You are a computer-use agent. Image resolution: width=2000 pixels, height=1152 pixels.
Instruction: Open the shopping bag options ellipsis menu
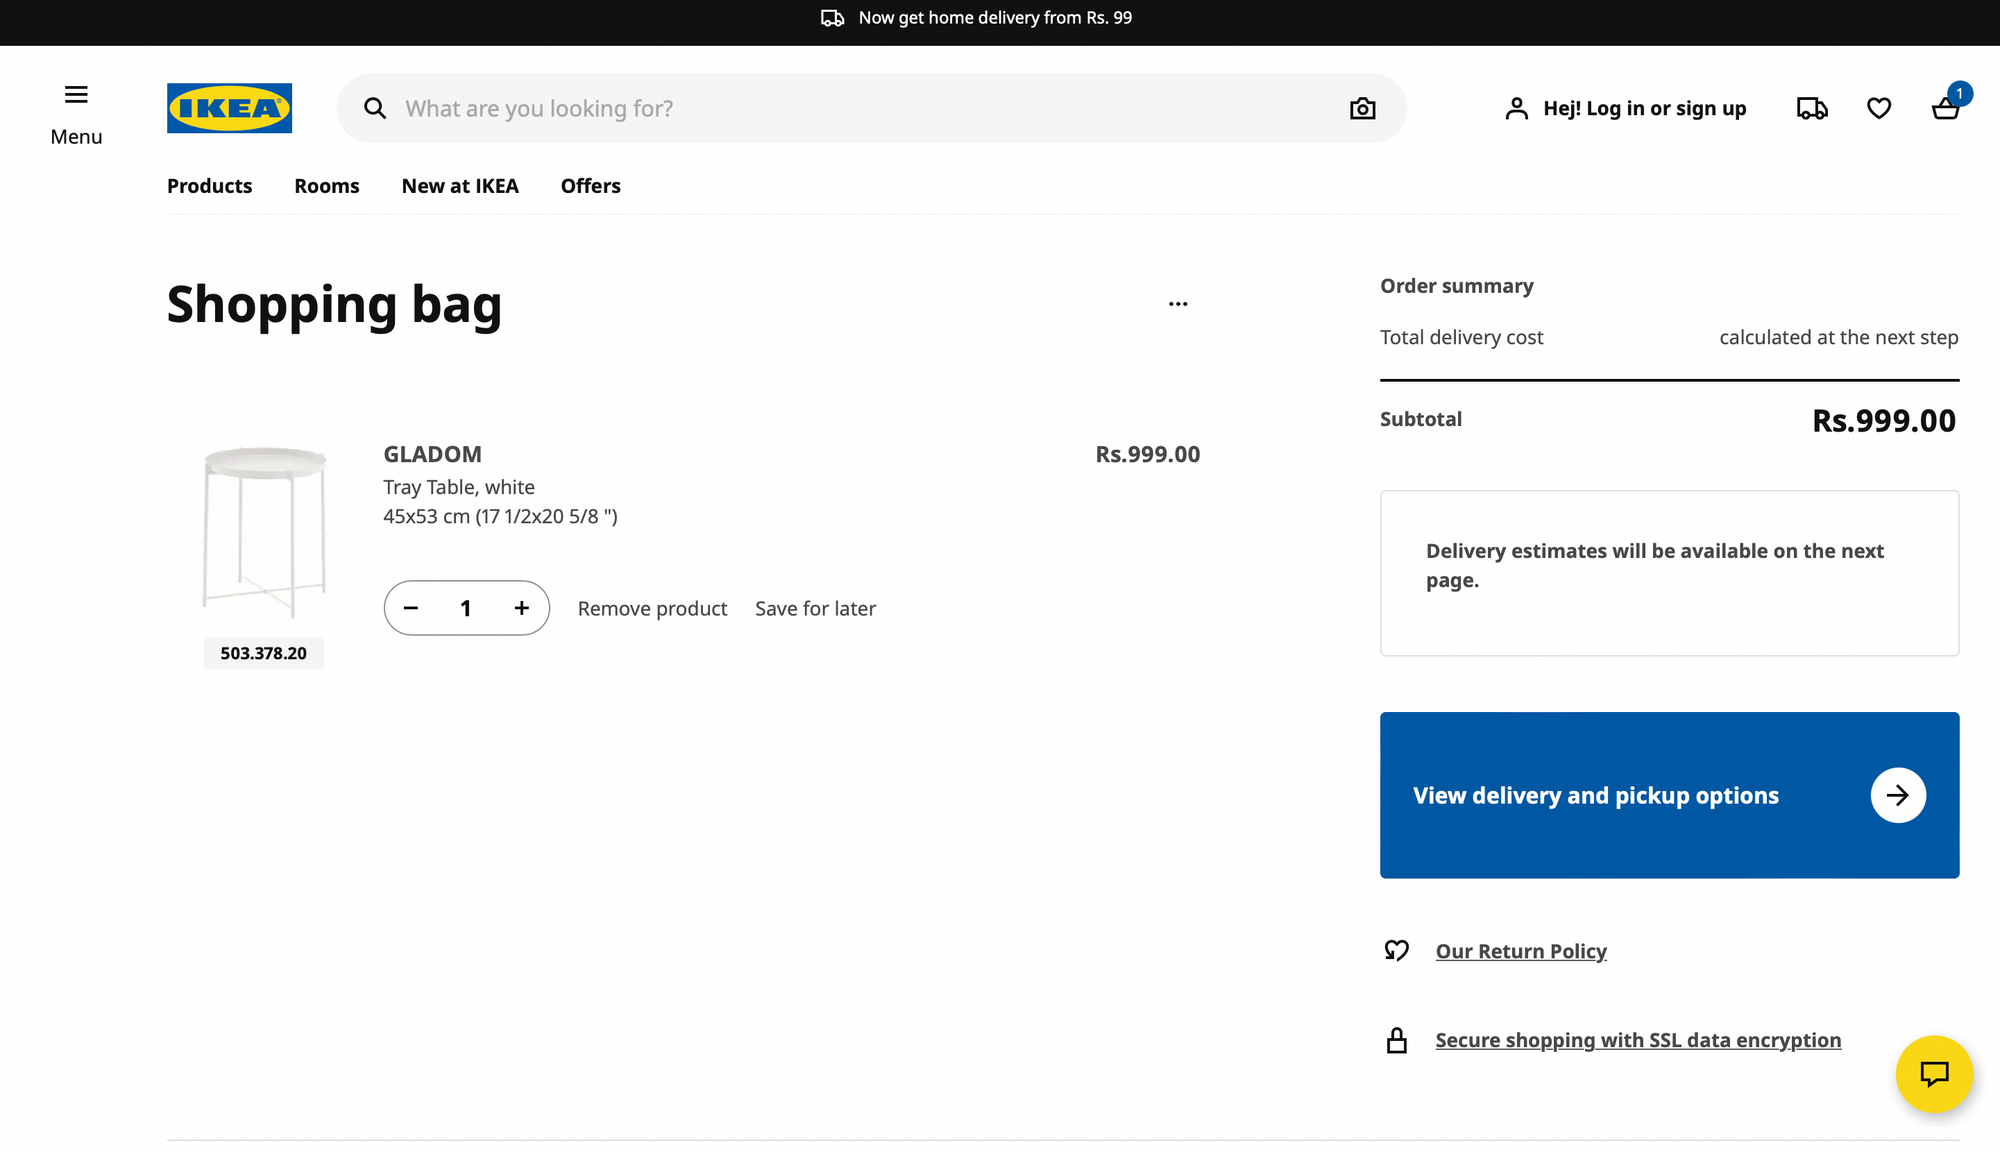click(1178, 302)
